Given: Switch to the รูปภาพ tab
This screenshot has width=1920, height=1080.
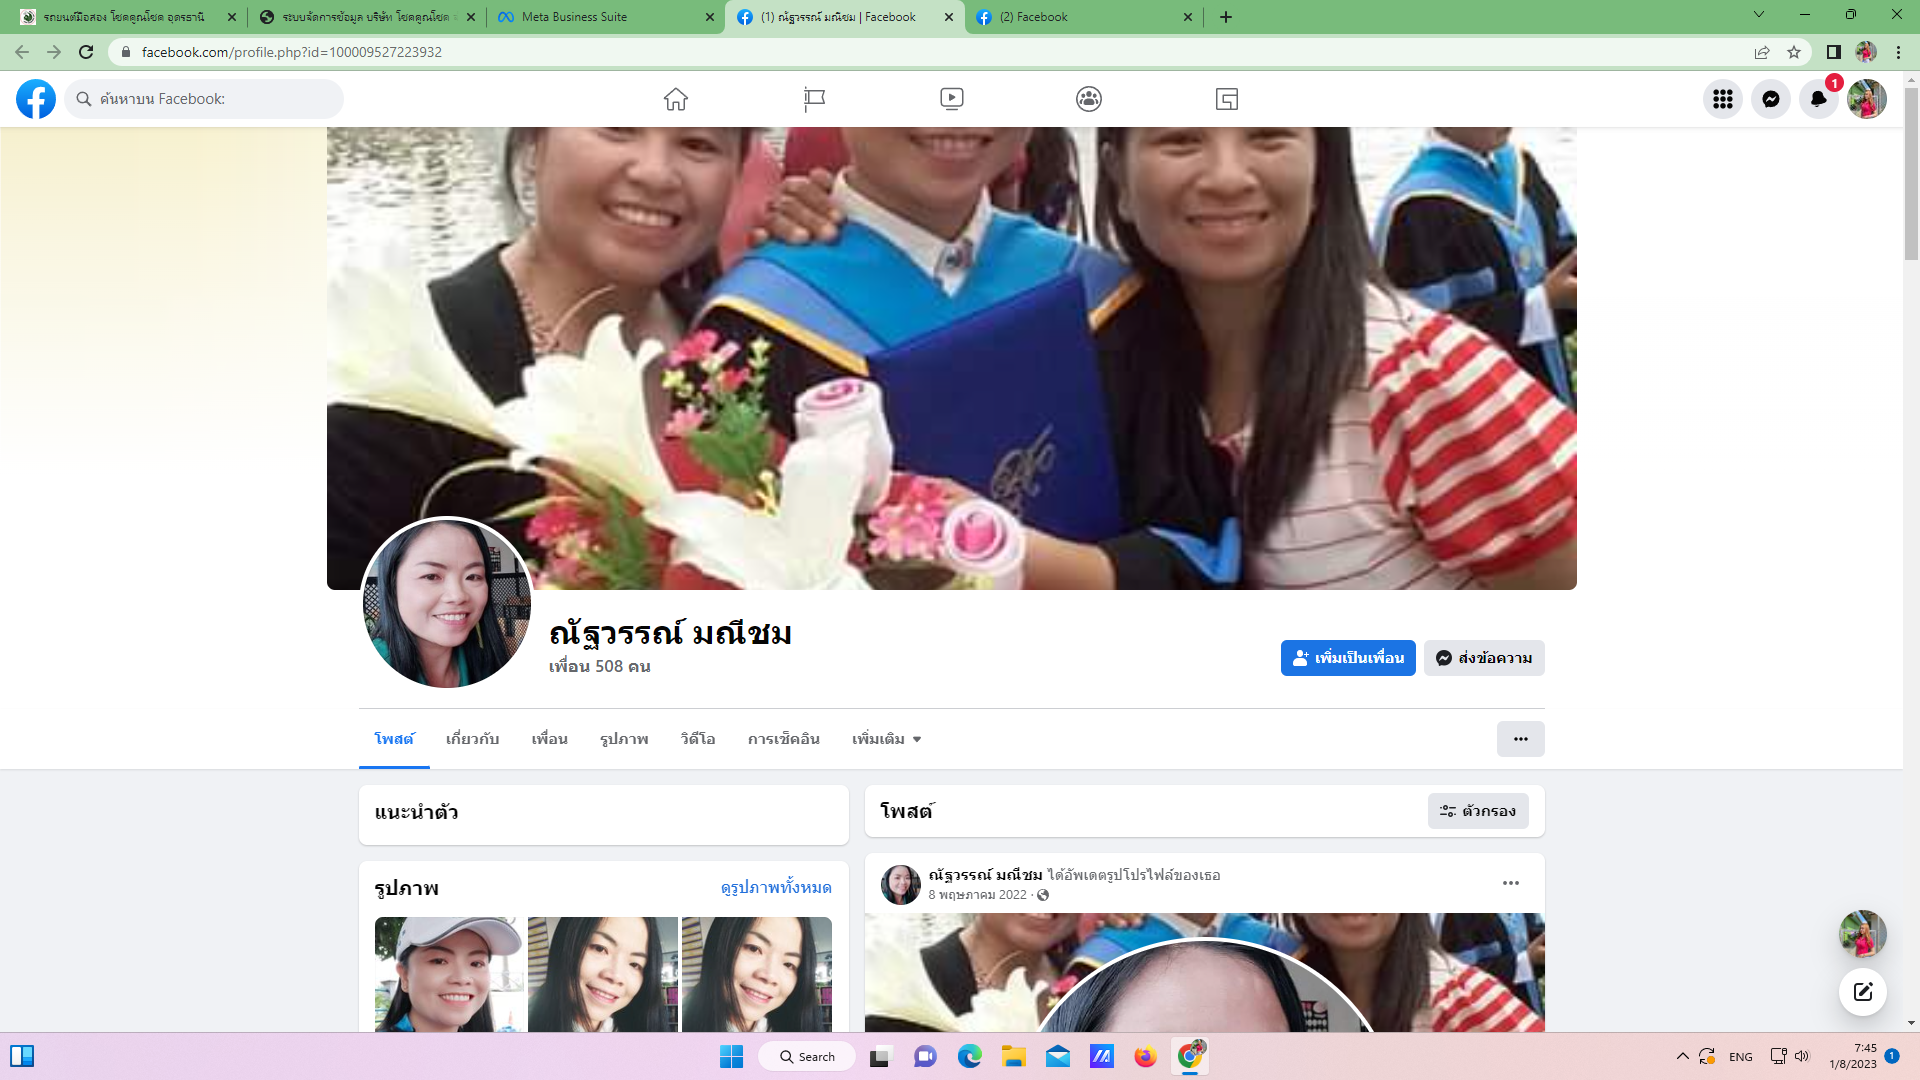Looking at the screenshot, I should pos(624,739).
